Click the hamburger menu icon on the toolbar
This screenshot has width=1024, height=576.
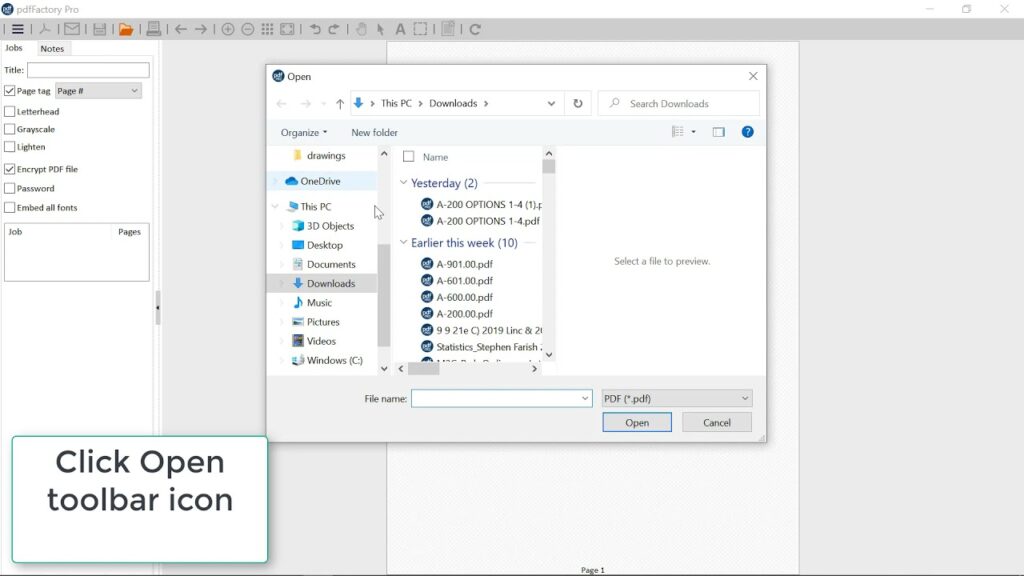tap(17, 29)
